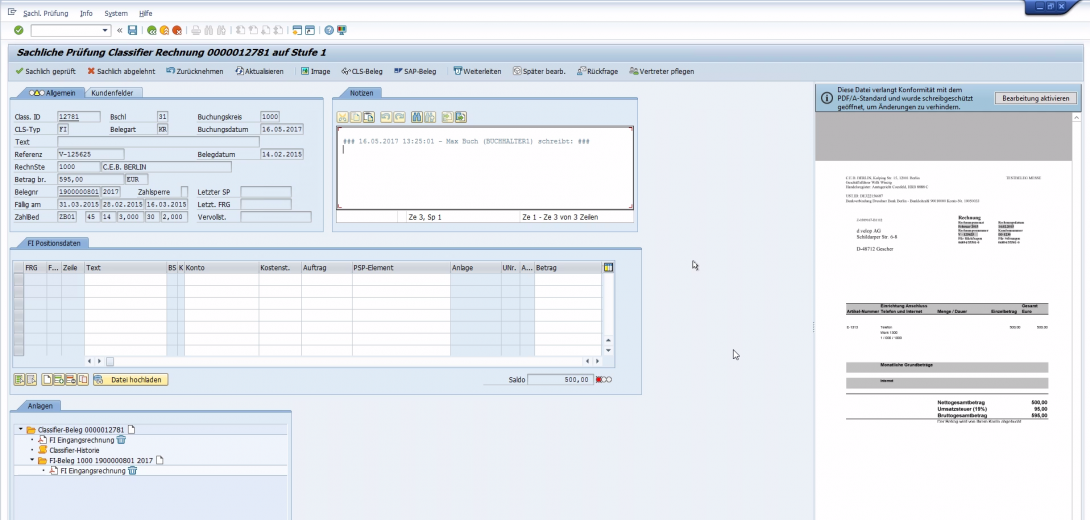This screenshot has width=1090, height=520.
Task: Open the Sachl. Prüfung menu
Action: (45, 13)
